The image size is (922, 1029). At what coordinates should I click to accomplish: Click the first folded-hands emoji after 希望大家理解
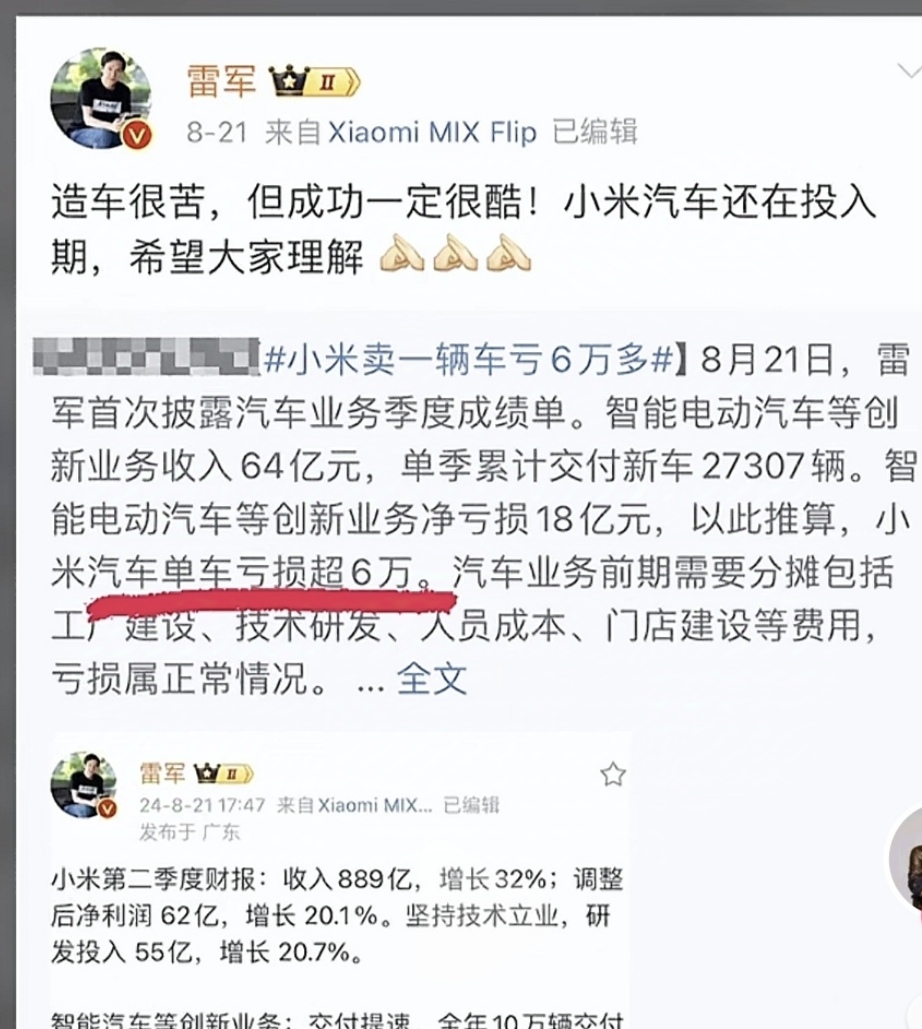click(402, 253)
